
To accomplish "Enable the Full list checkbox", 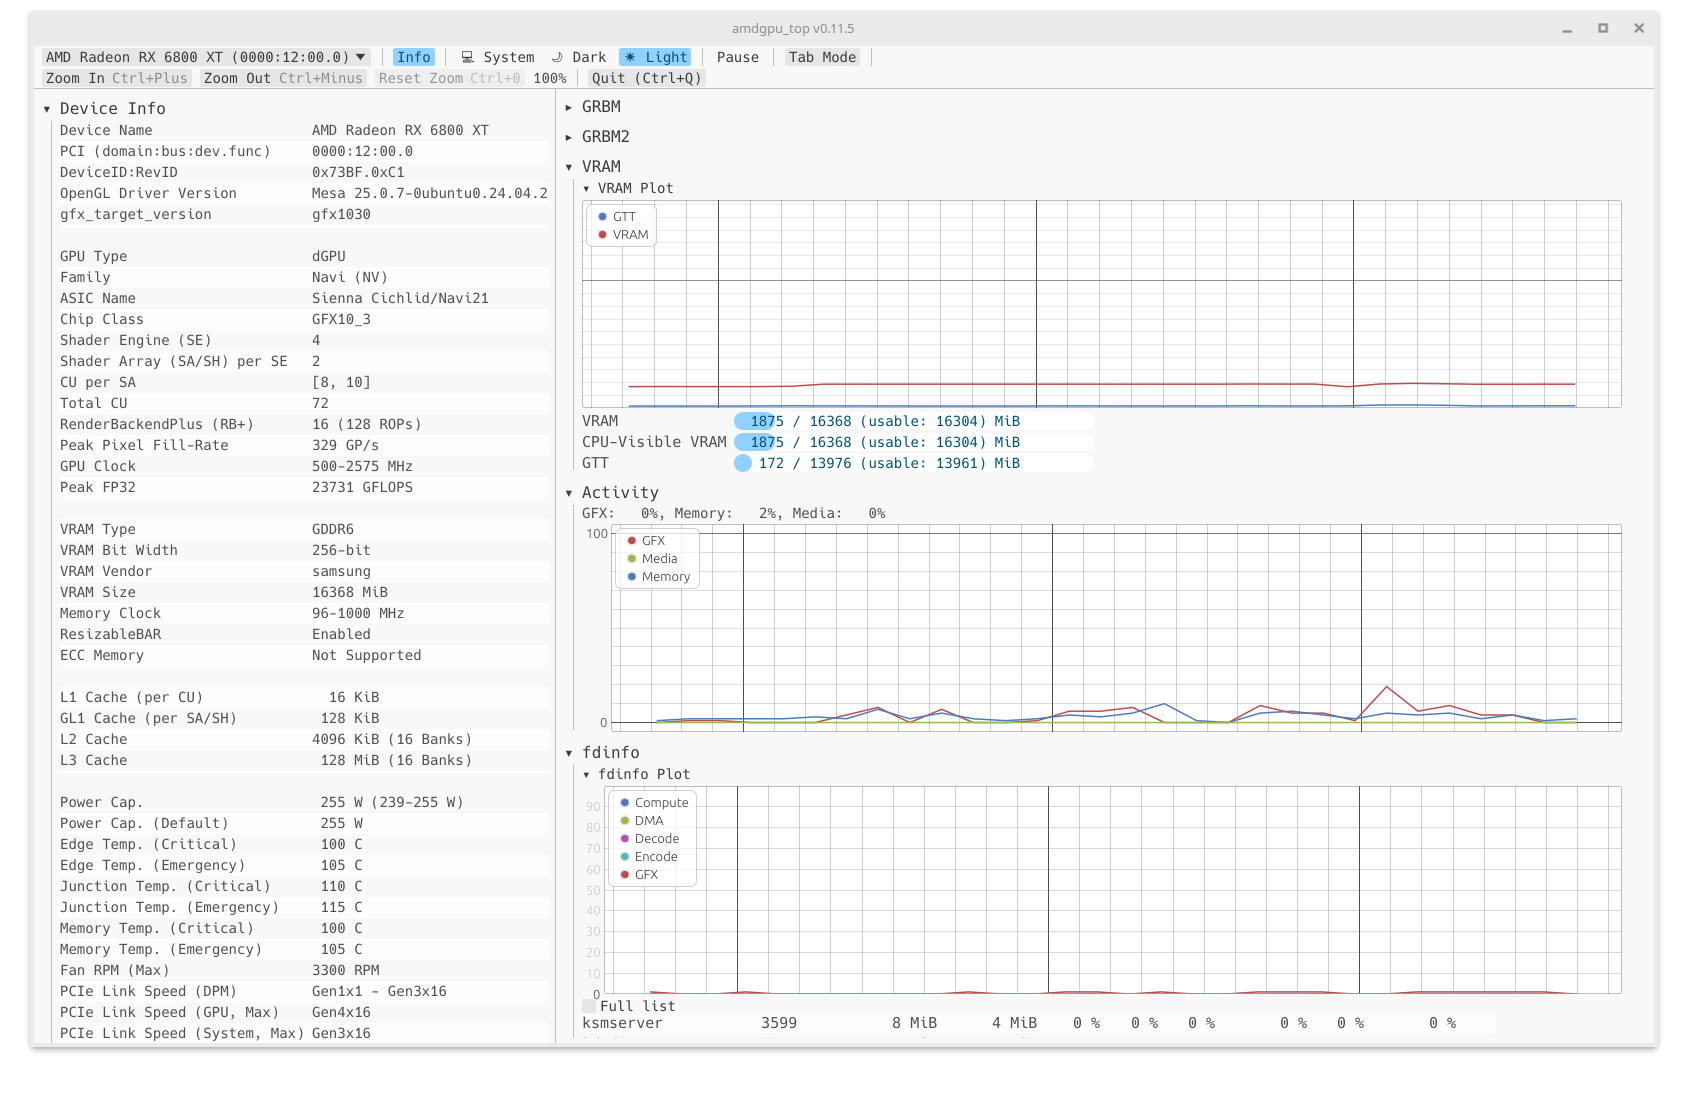I will click(589, 1006).
